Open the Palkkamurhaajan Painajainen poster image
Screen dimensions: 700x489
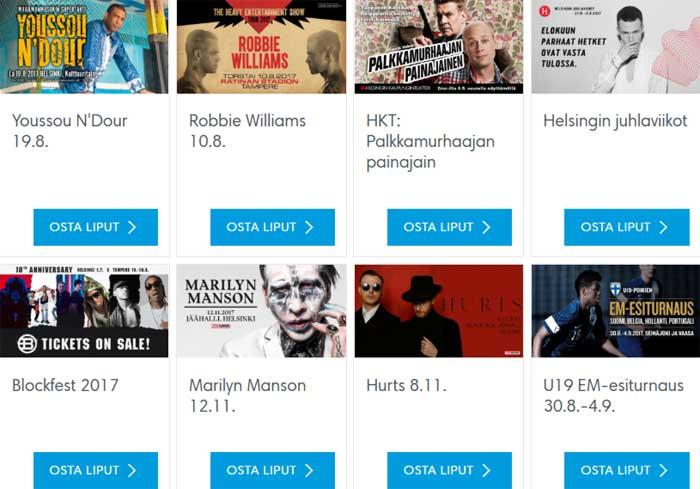439,46
